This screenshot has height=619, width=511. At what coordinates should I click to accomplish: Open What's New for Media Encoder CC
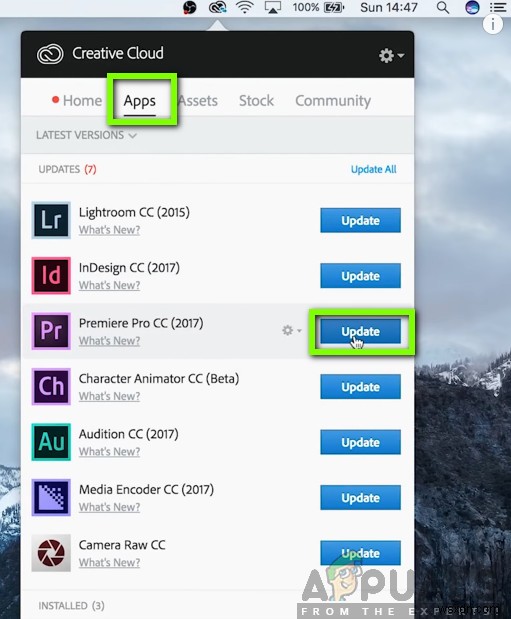pyautogui.click(x=109, y=506)
